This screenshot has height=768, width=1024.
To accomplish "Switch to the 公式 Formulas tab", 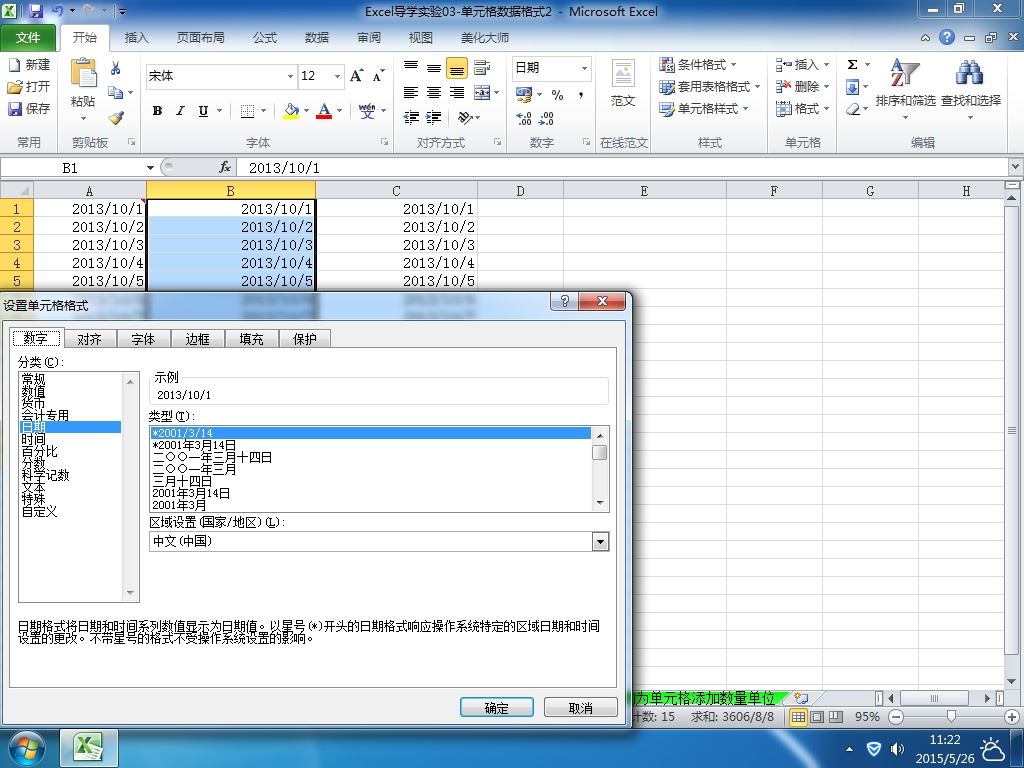I will (265, 38).
